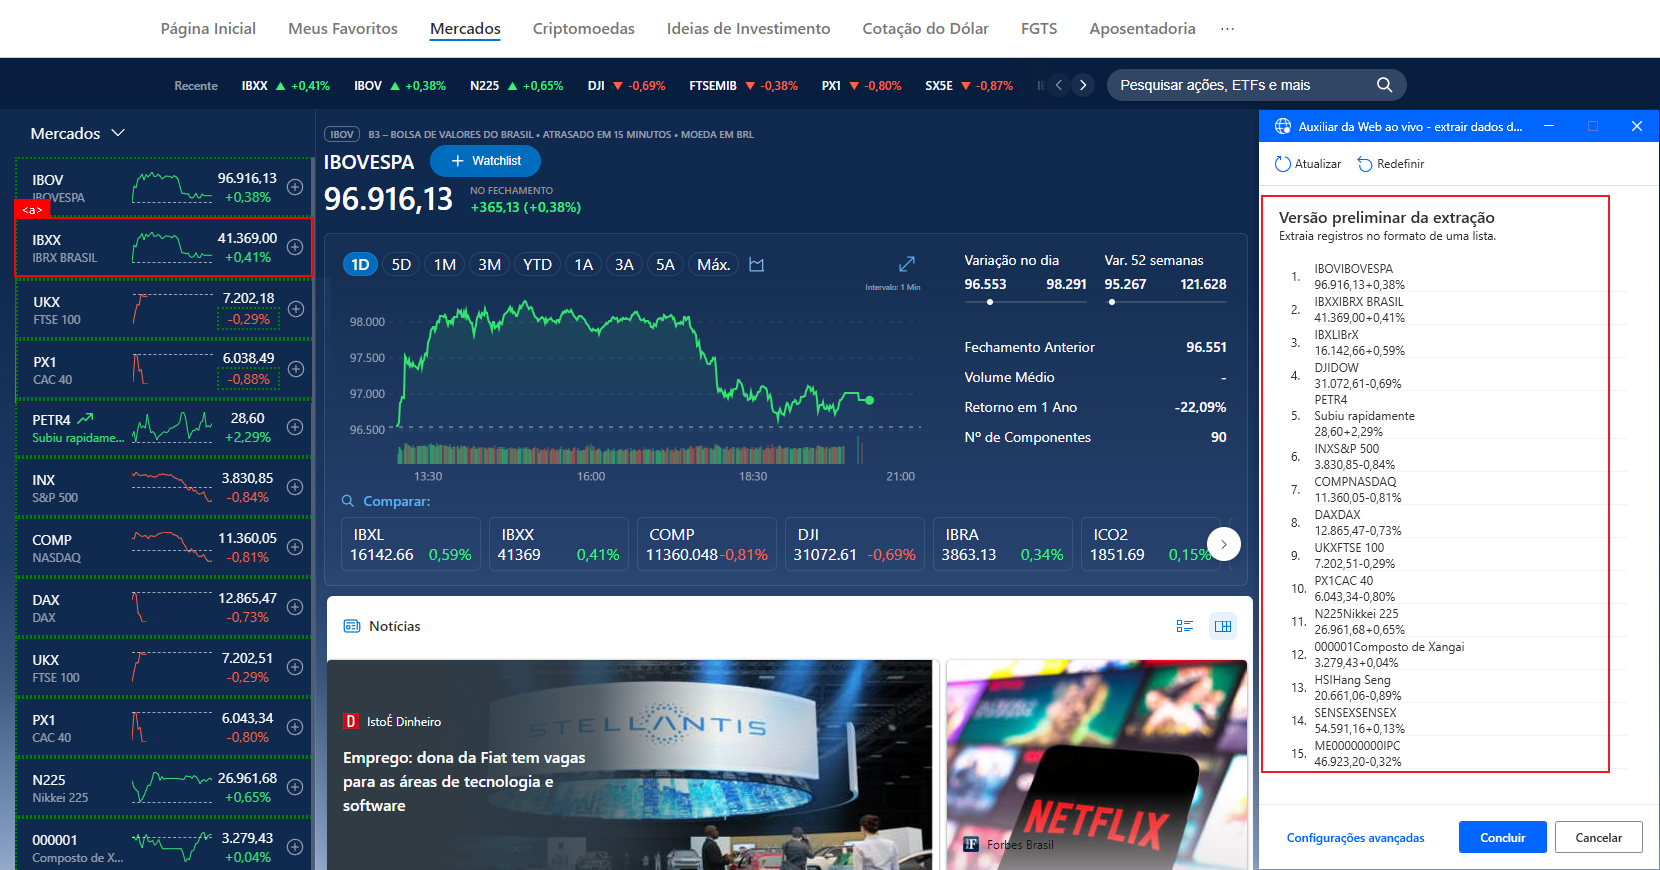Open the Meus Favoritos tab
The image size is (1660, 870).
(x=343, y=29)
